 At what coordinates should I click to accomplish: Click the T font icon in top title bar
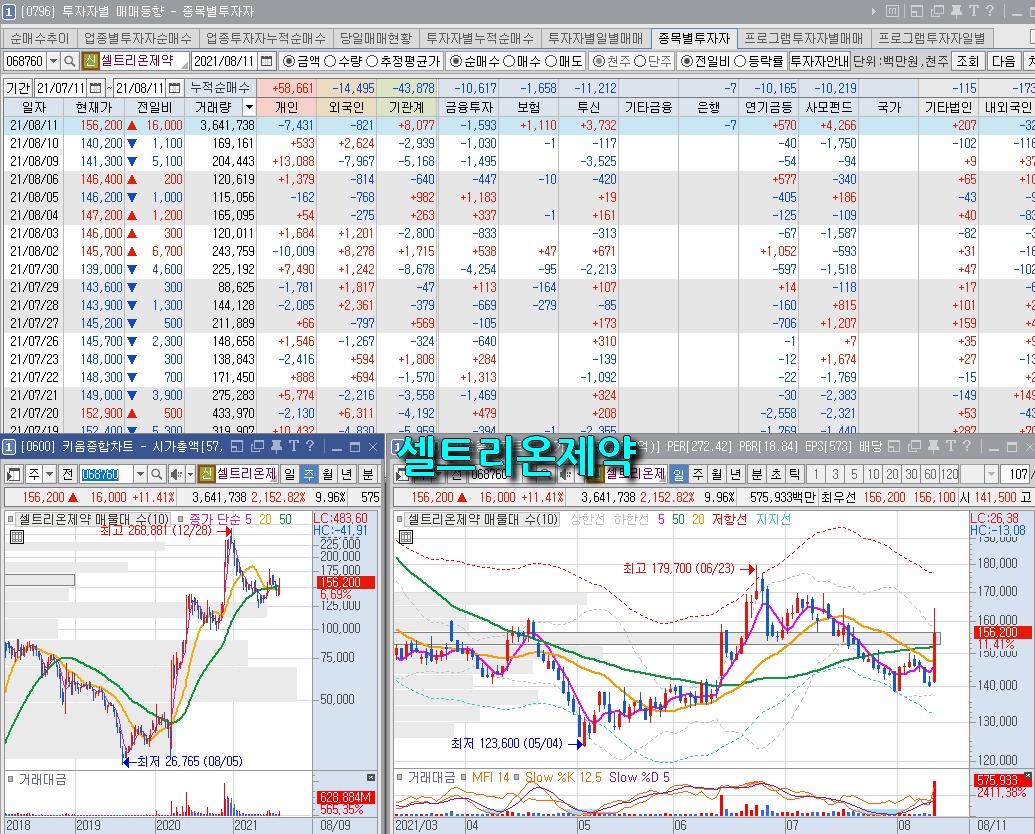click(x=974, y=11)
